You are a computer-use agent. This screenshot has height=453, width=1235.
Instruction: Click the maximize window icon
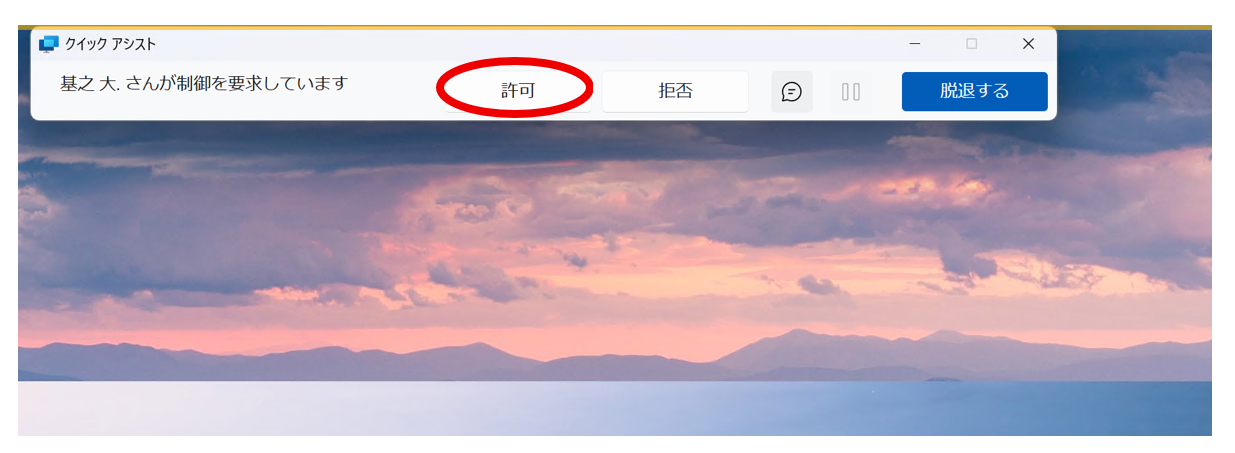[x=971, y=44]
